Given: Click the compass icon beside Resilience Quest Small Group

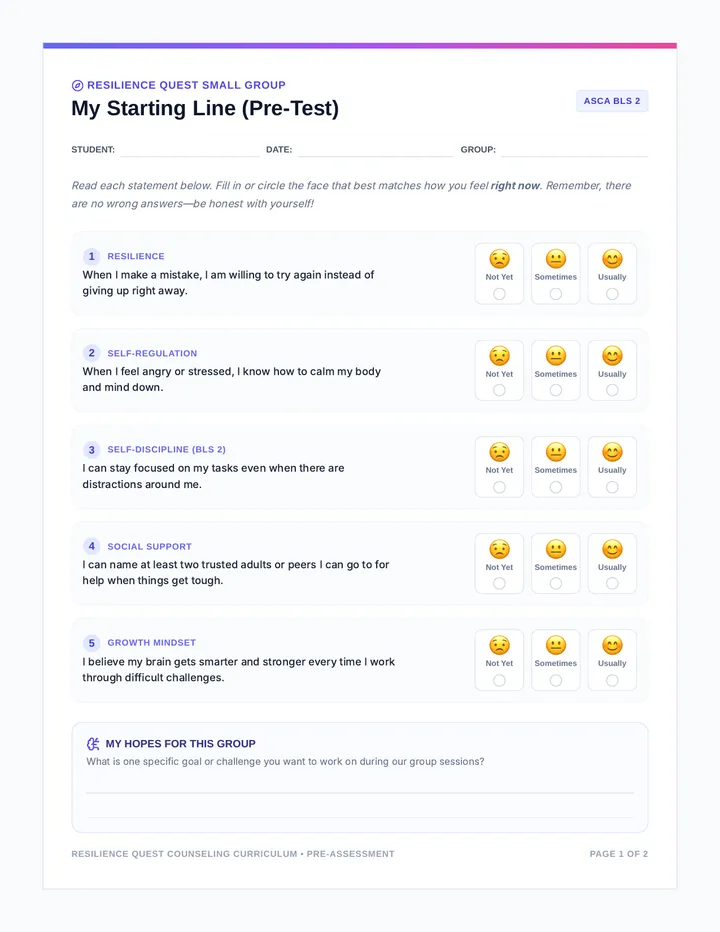Looking at the screenshot, I should coord(77,86).
